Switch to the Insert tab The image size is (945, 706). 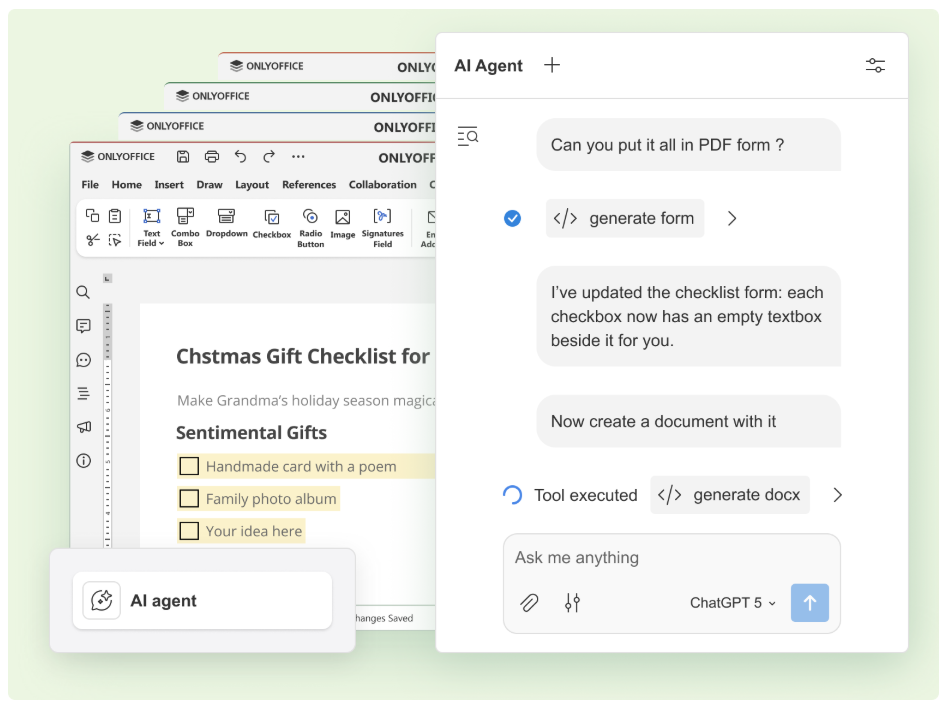168,184
